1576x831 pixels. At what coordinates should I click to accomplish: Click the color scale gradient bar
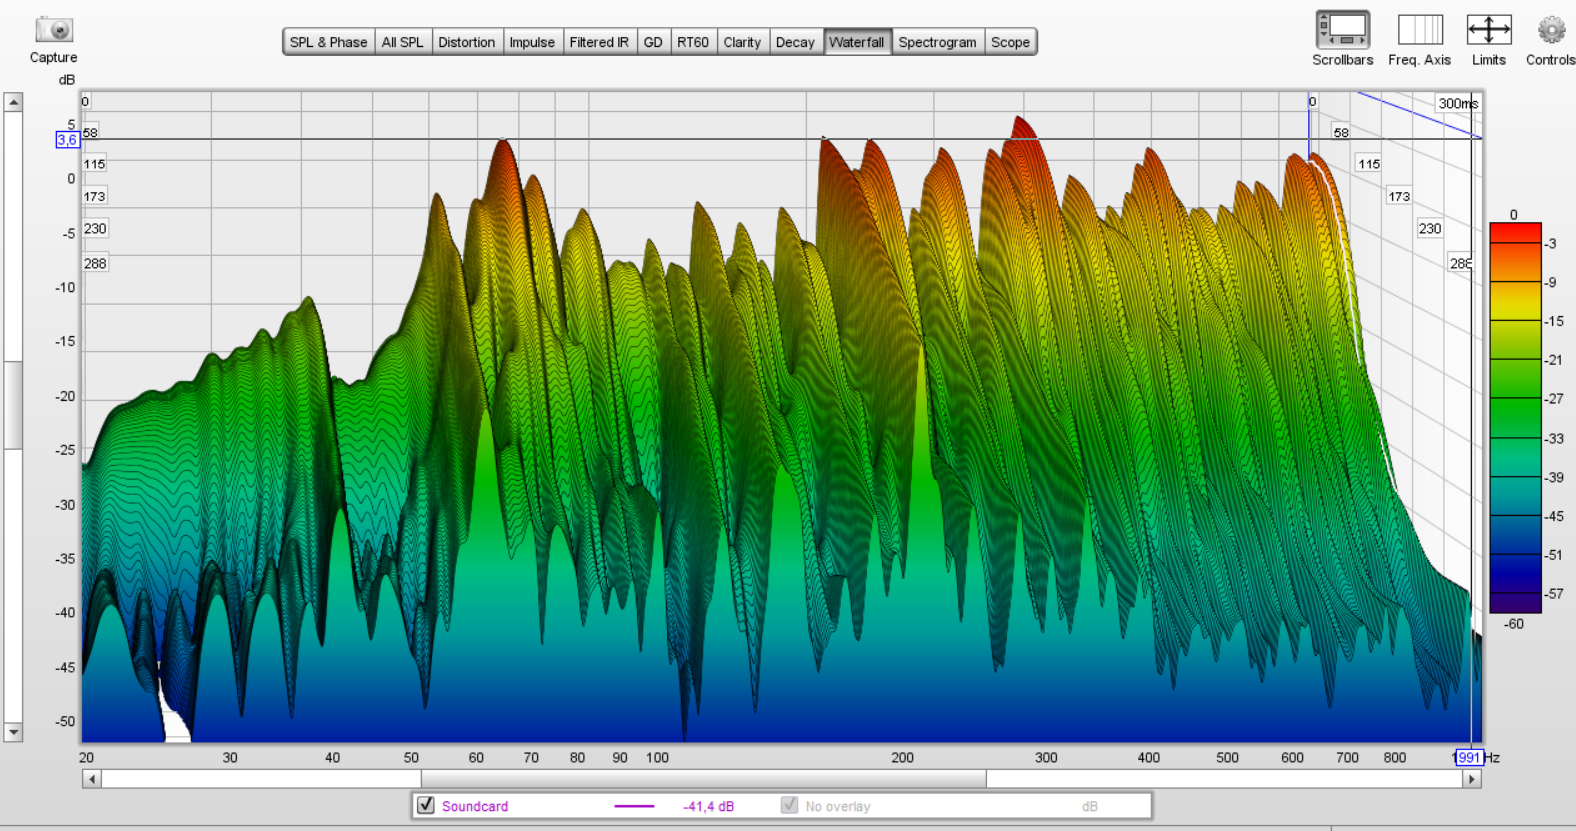1515,417
